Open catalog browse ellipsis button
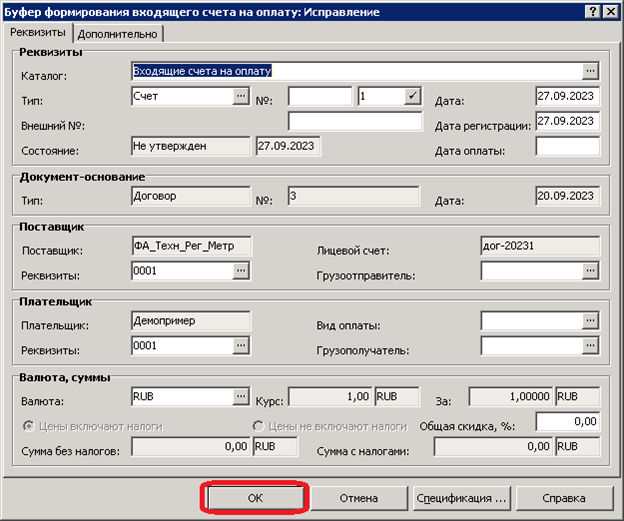 tap(590, 71)
